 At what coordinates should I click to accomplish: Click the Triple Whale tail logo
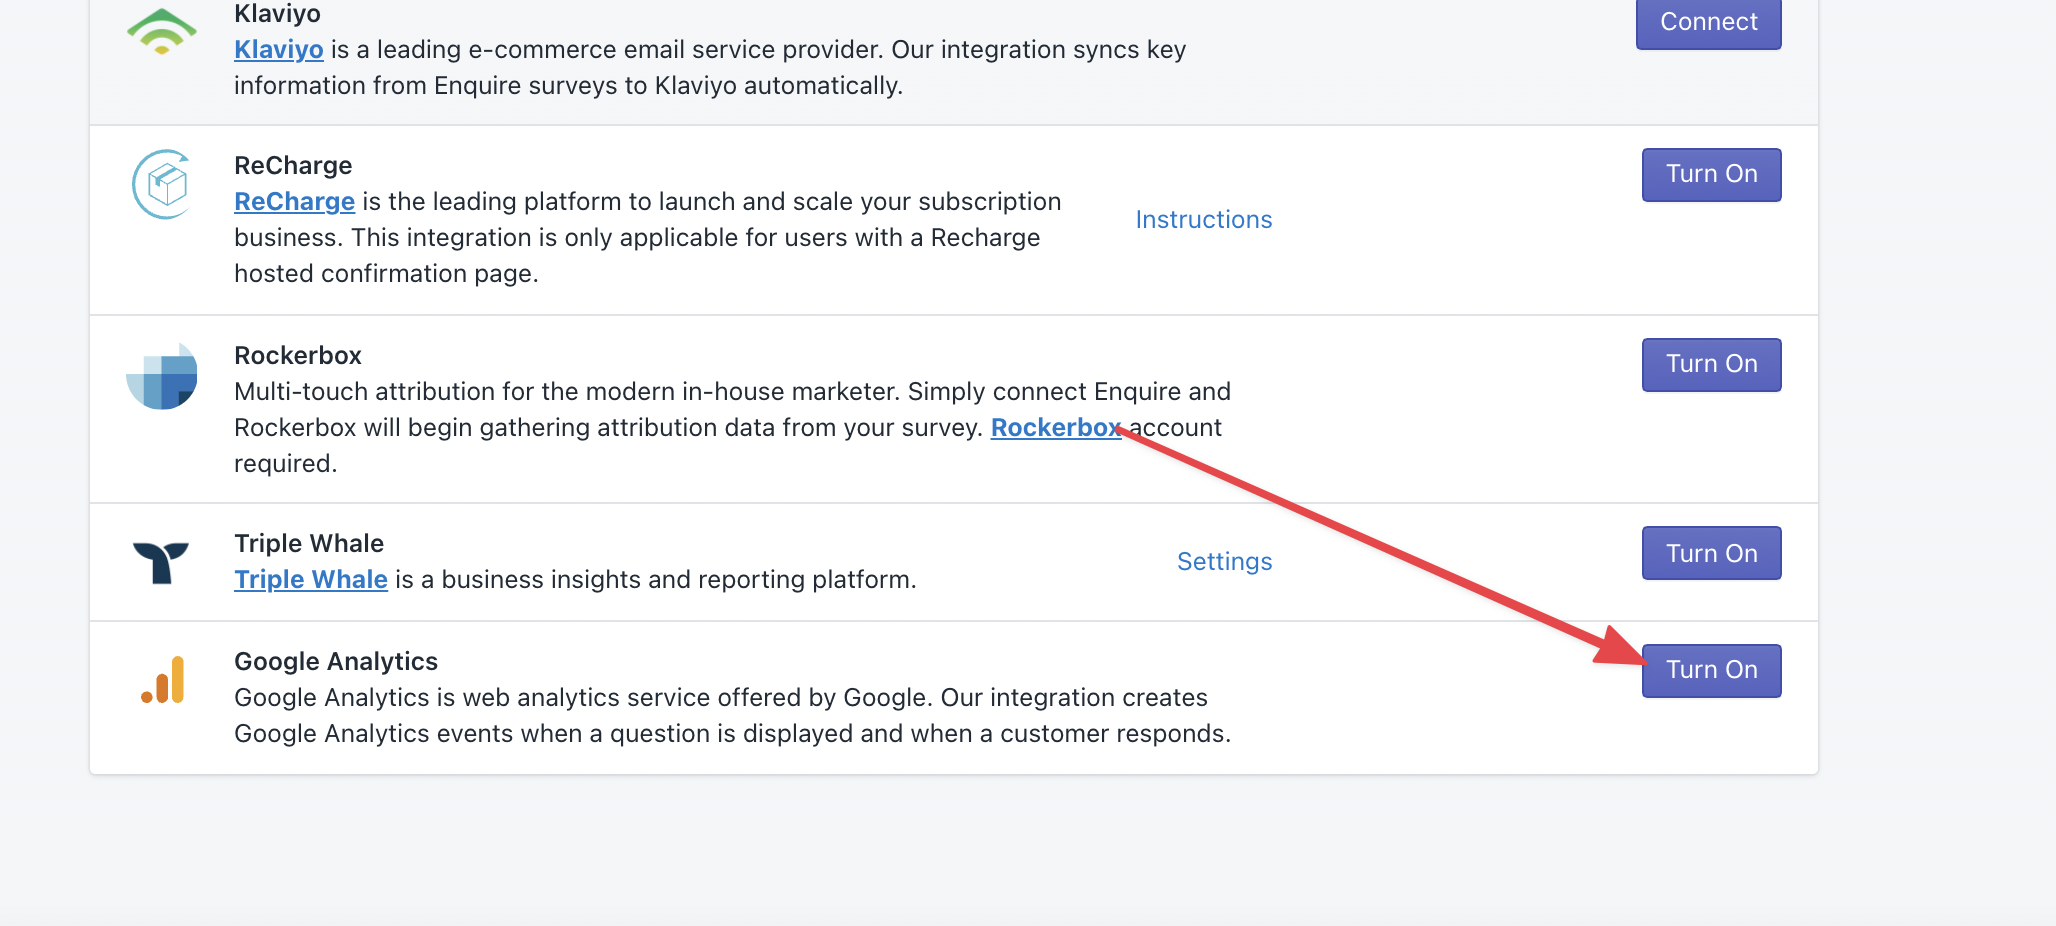[161, 563]
